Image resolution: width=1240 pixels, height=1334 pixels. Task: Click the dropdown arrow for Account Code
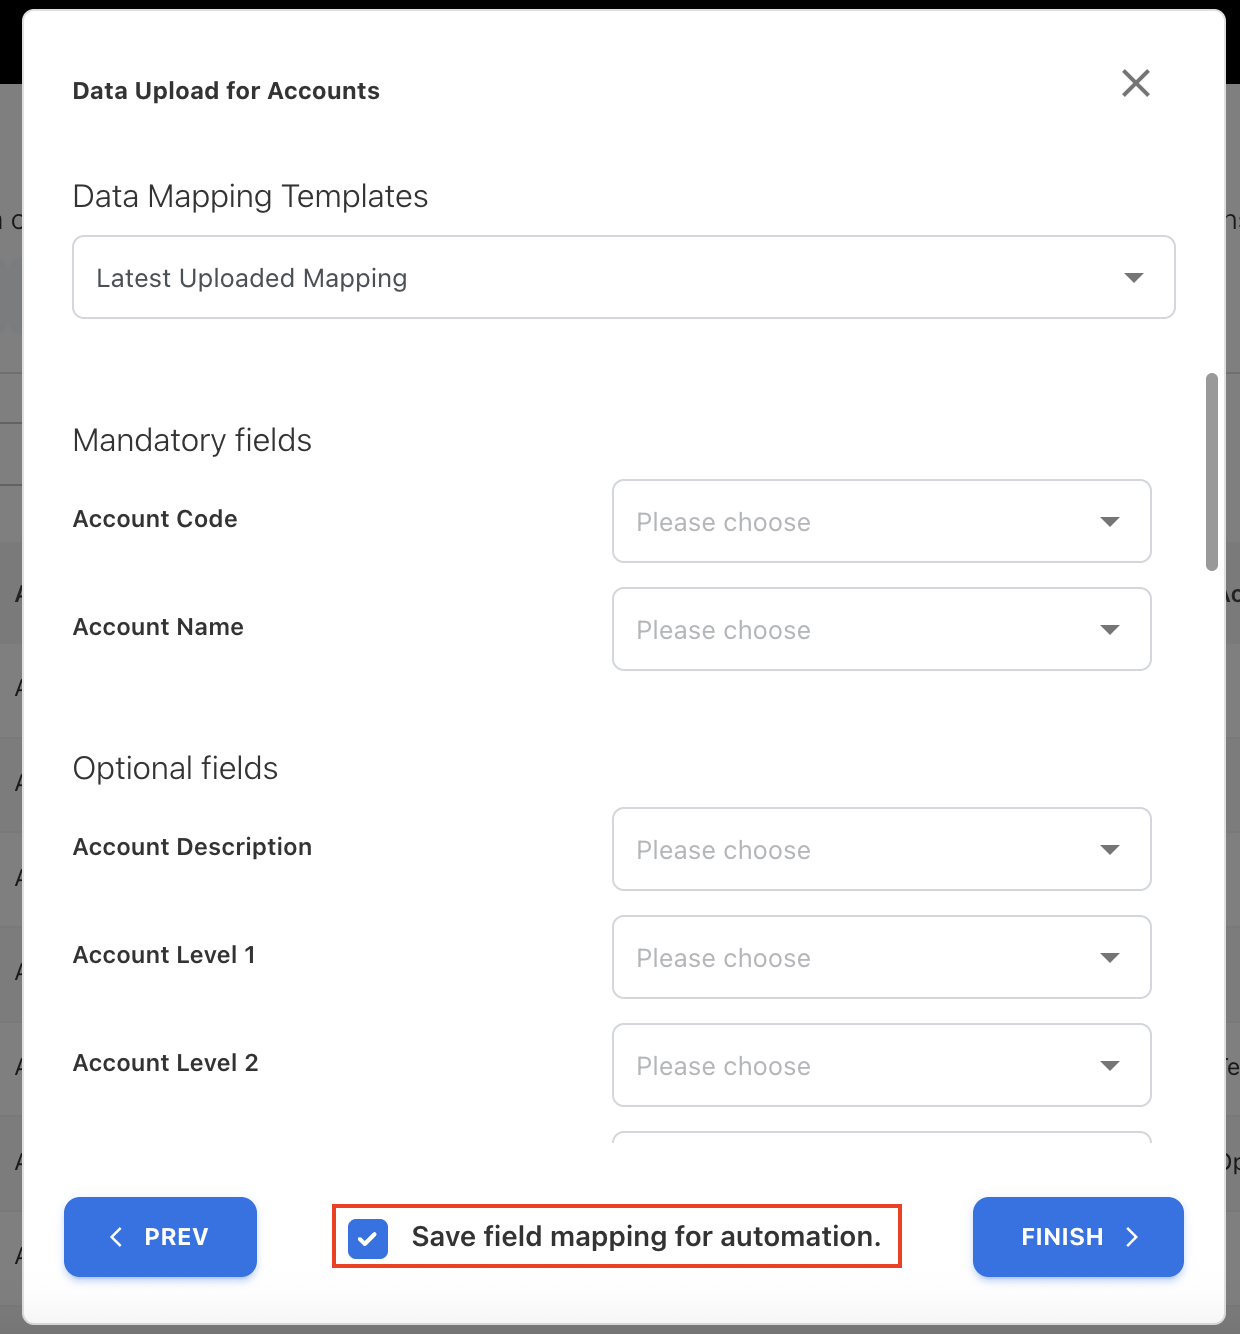(x=1109, y=521)
